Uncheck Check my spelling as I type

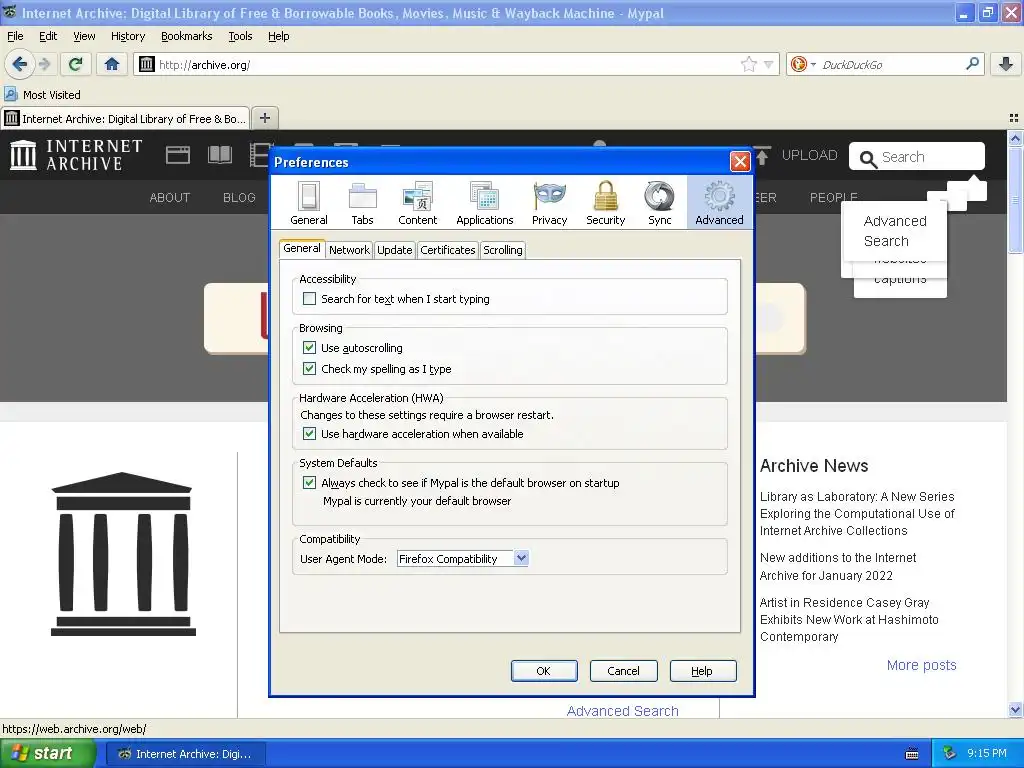310,368
